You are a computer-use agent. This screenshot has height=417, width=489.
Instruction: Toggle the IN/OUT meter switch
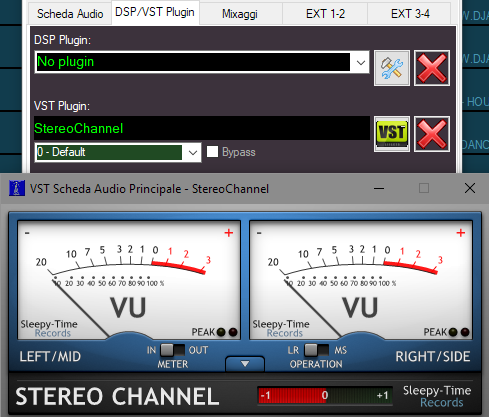172,350
